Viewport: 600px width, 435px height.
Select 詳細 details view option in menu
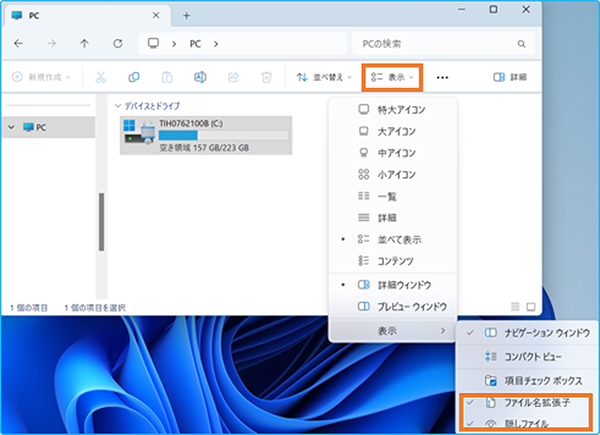[x=393, y=218]
